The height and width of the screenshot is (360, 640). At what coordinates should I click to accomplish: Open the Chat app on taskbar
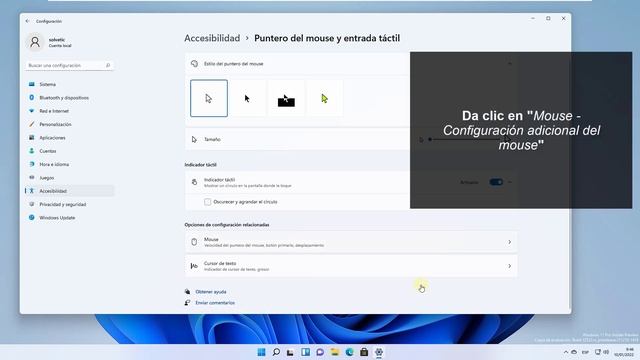320,352
